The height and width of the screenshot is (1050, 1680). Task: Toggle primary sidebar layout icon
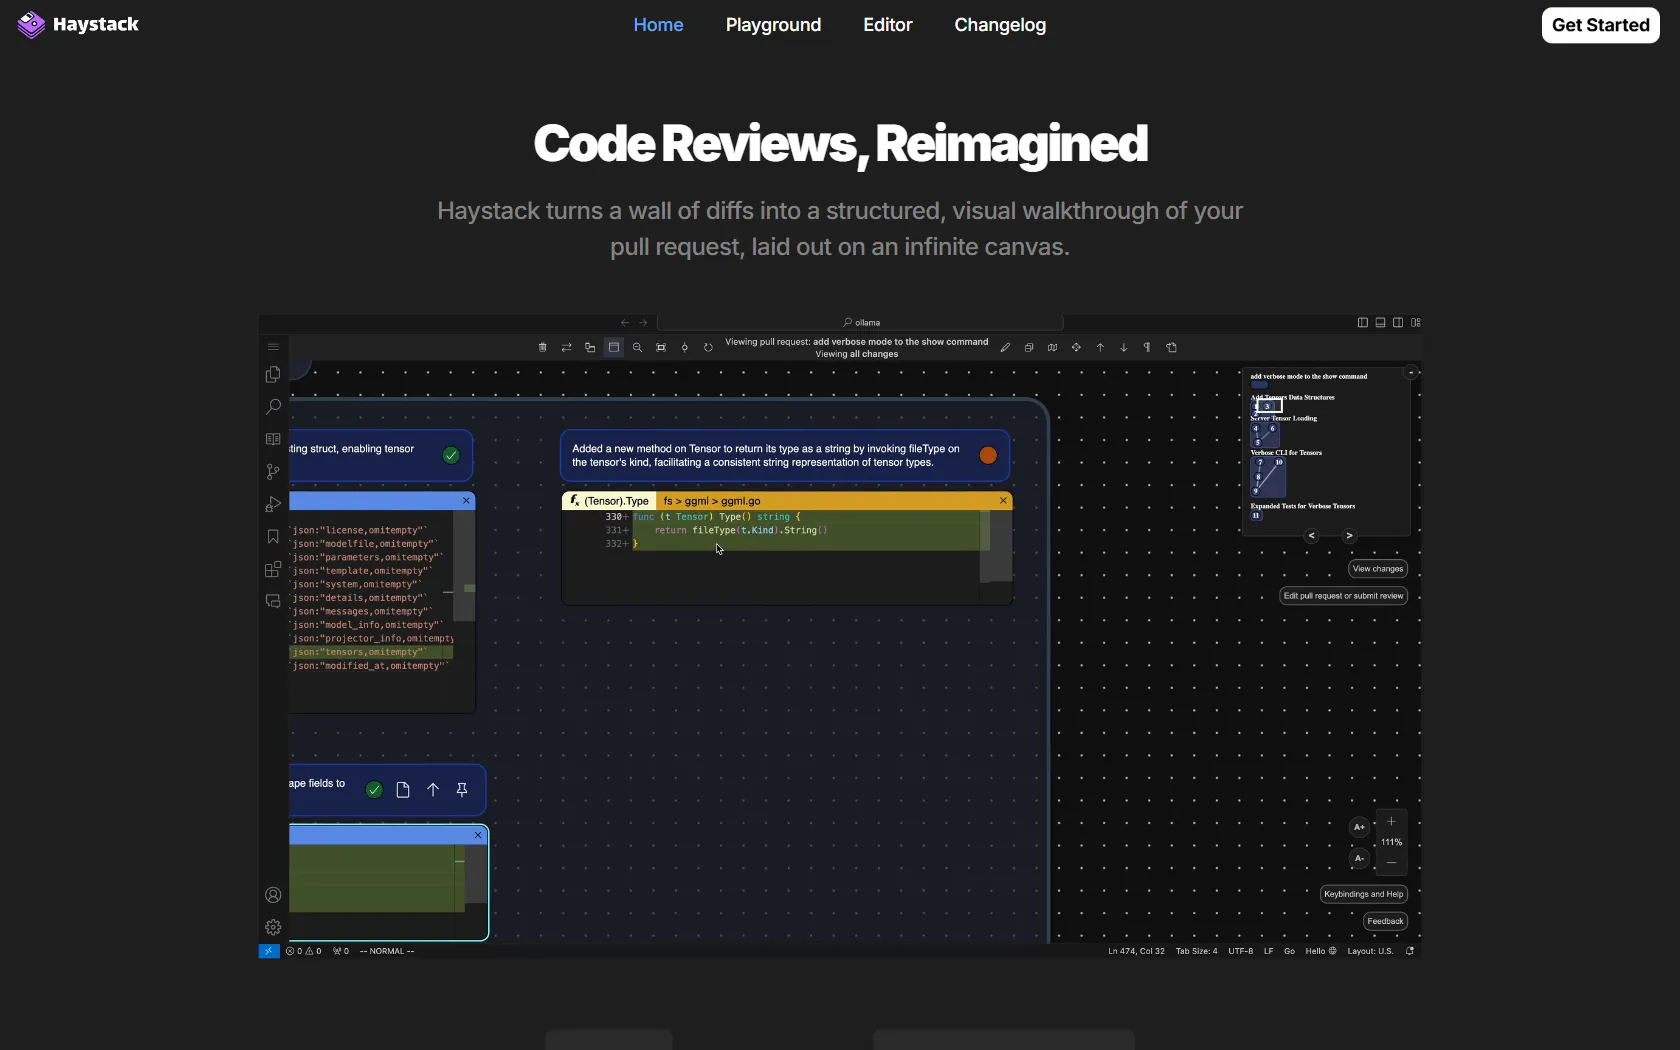coord(1362,322)
